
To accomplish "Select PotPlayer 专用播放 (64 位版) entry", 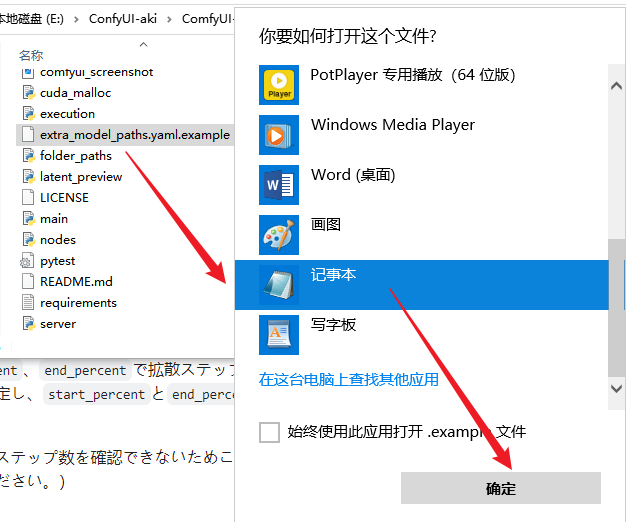I will point(422,85).
